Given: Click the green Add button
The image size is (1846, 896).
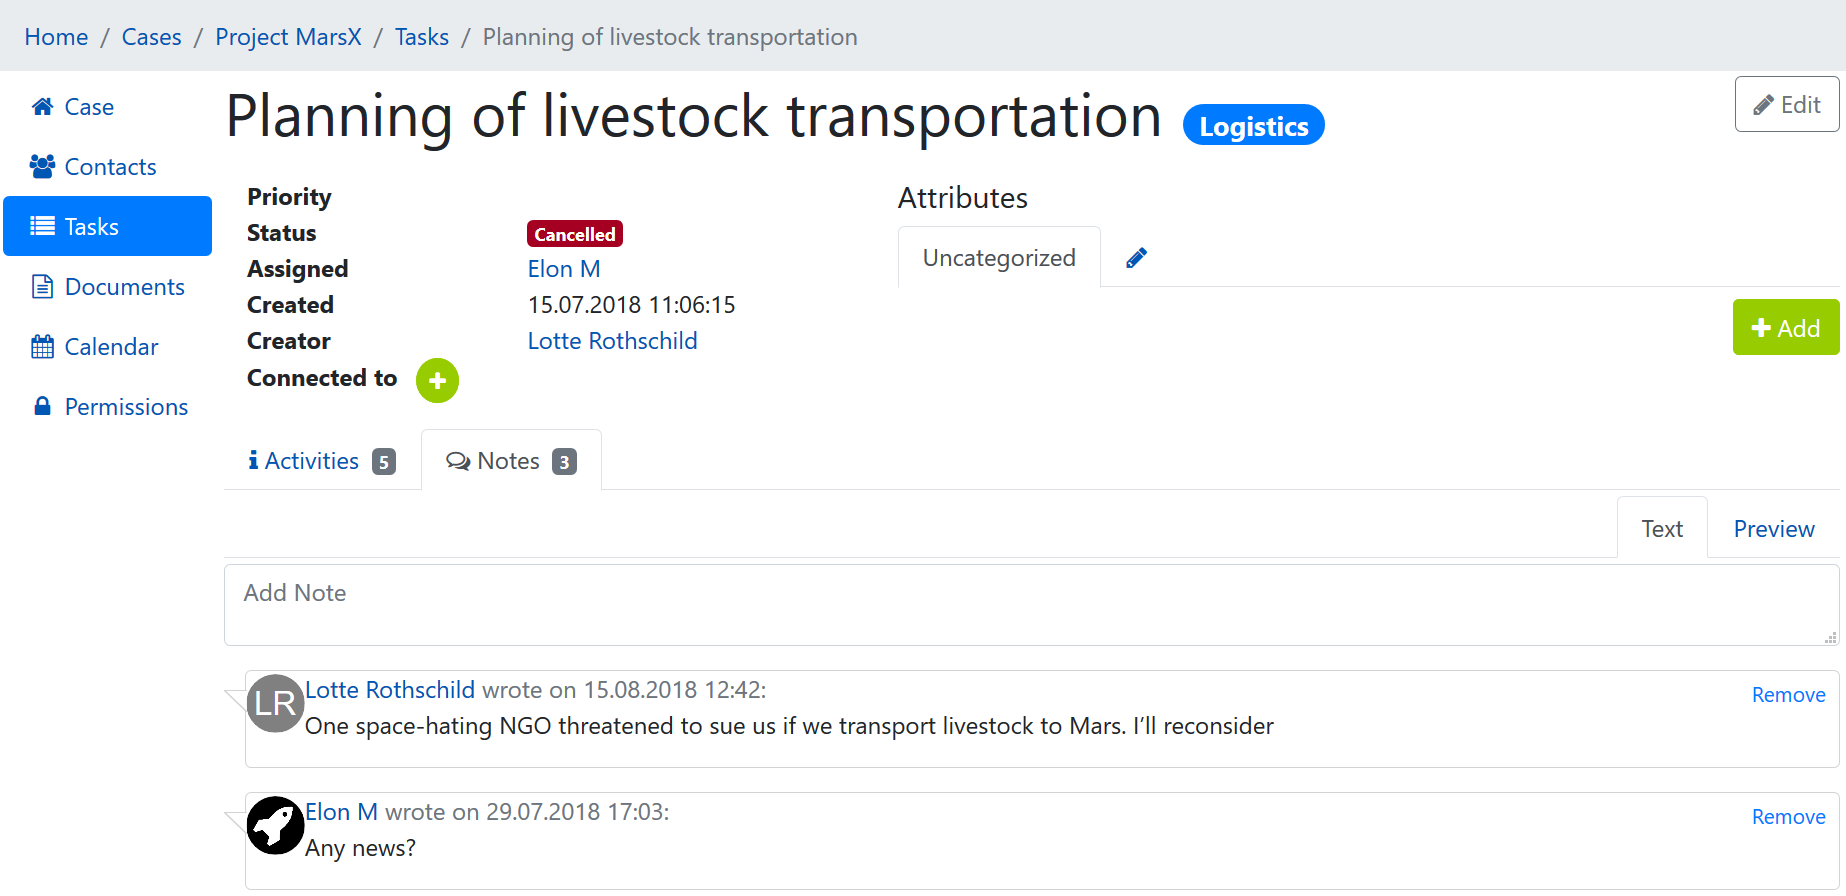Looking at the screenshot, I should pyautogui.click(x=1785, y=328).
